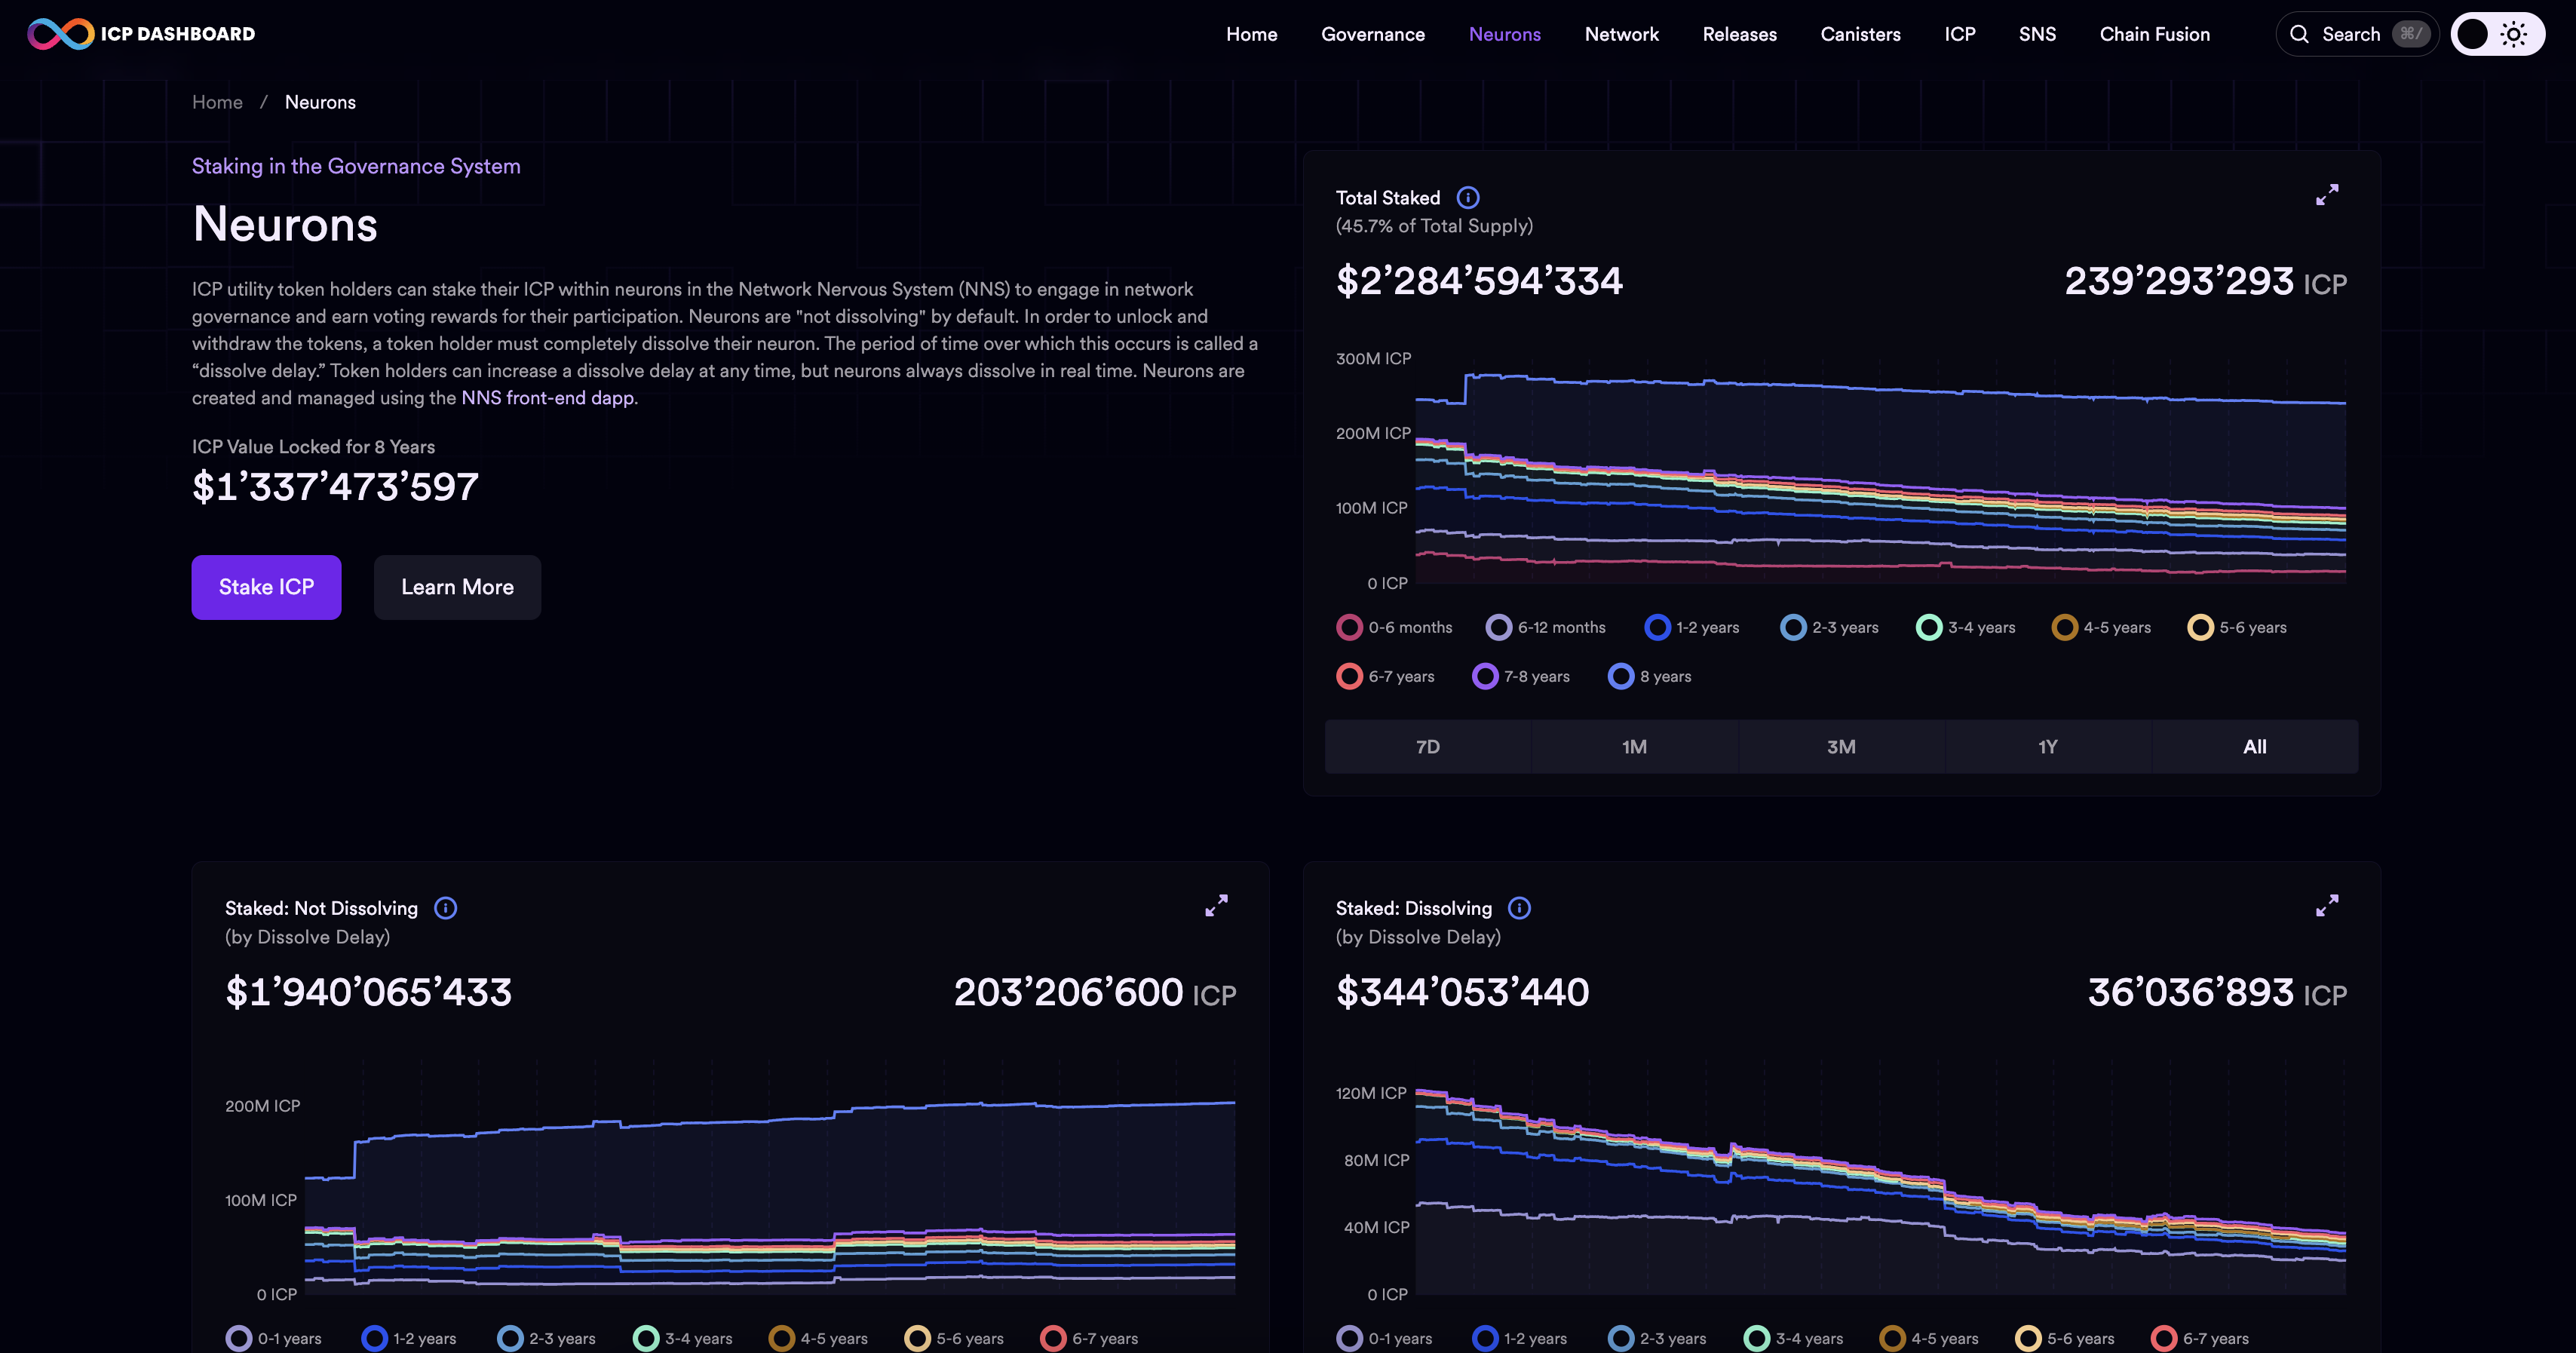The width and height of the screenshot is (2576, 1353).
Task: Toggle 3-4 years series in Total Staked legend
Action: pyautogui.click(x=1965, y=627)
